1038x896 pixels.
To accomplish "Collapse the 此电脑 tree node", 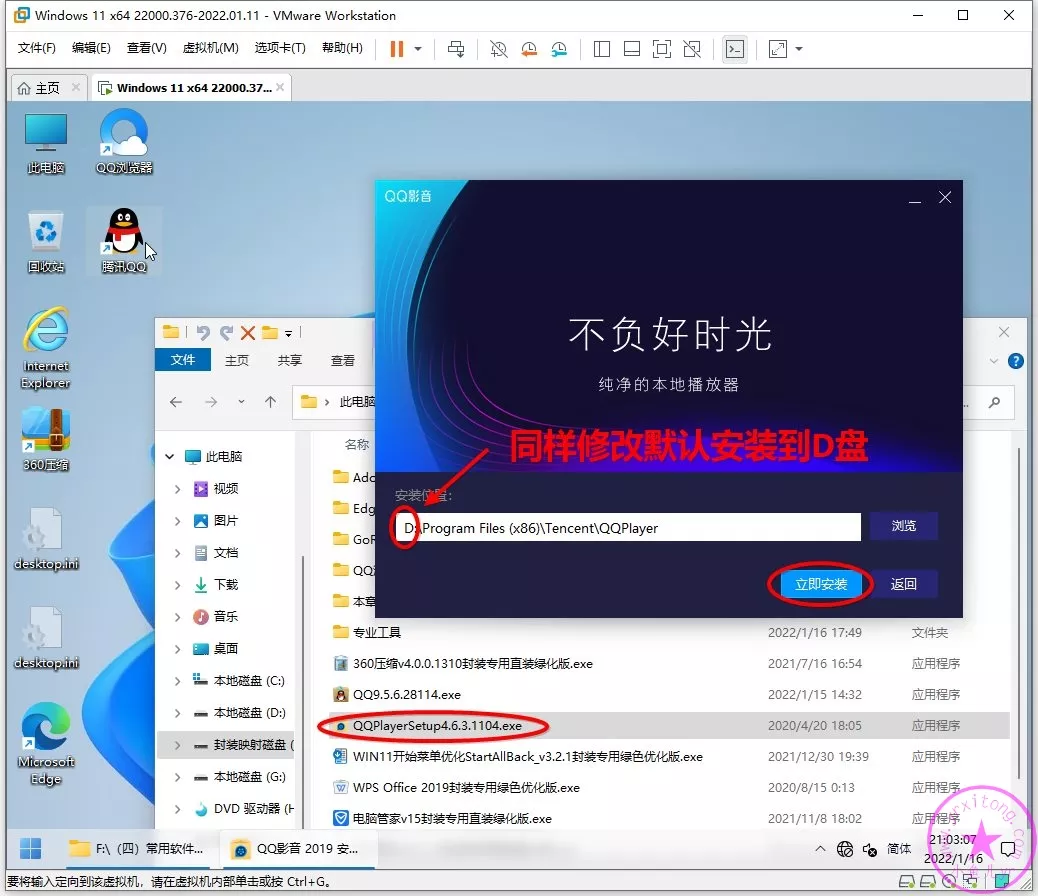I will point(169,457).
